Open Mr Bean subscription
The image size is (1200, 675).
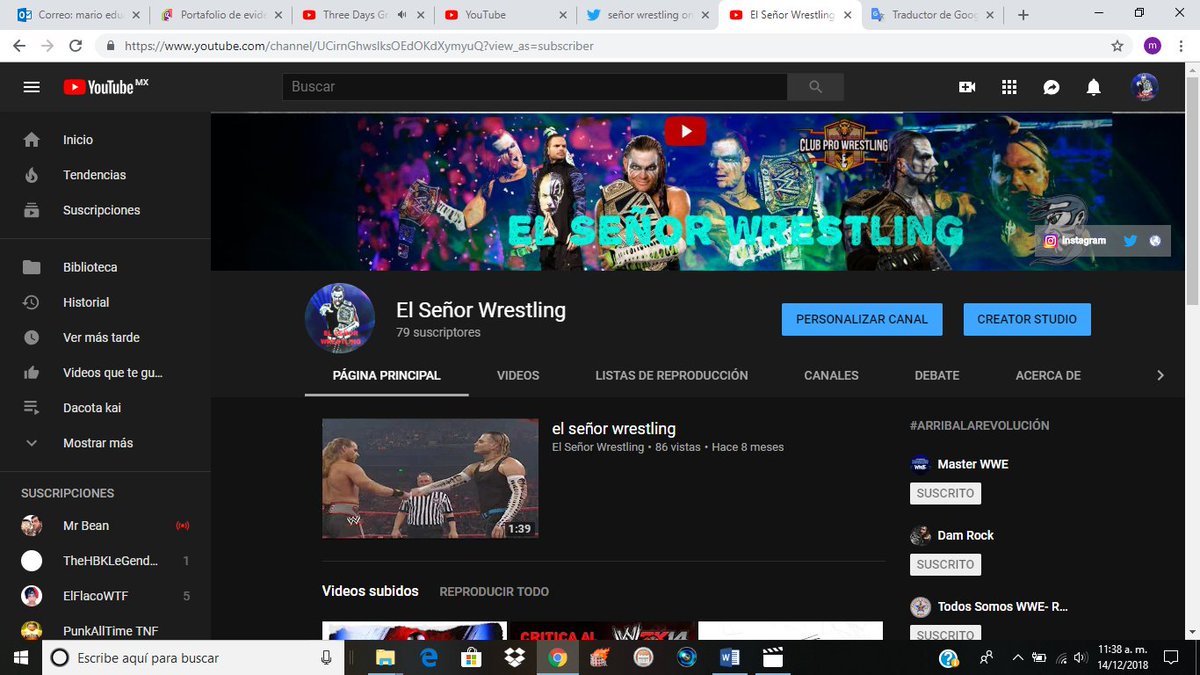click(105, 526)
